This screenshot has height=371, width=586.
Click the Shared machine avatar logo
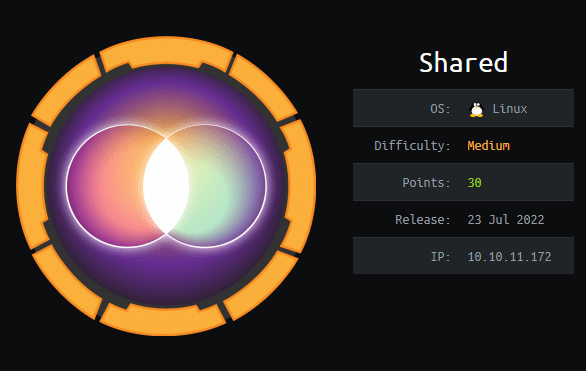tap(166, 186)
